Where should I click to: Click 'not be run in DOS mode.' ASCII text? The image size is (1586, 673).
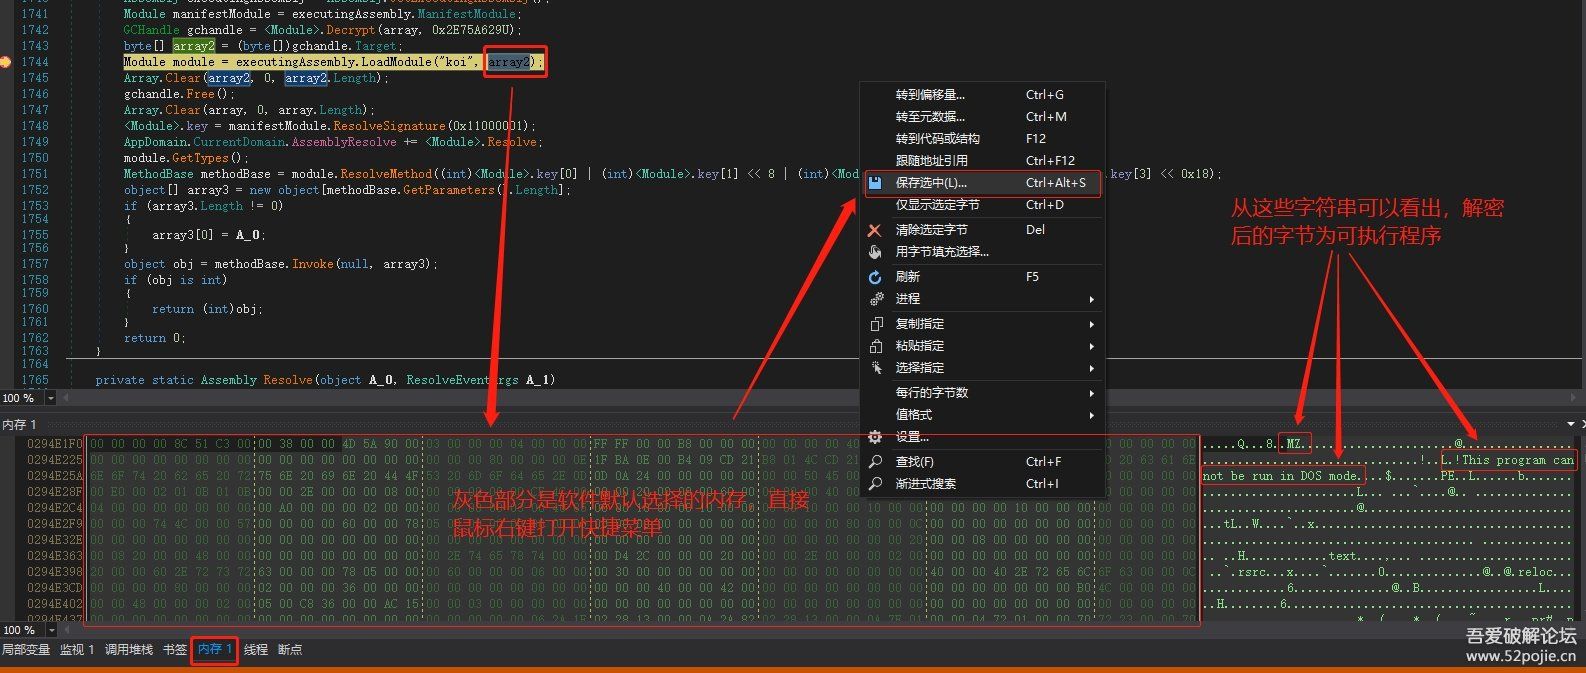(1281, 476)
